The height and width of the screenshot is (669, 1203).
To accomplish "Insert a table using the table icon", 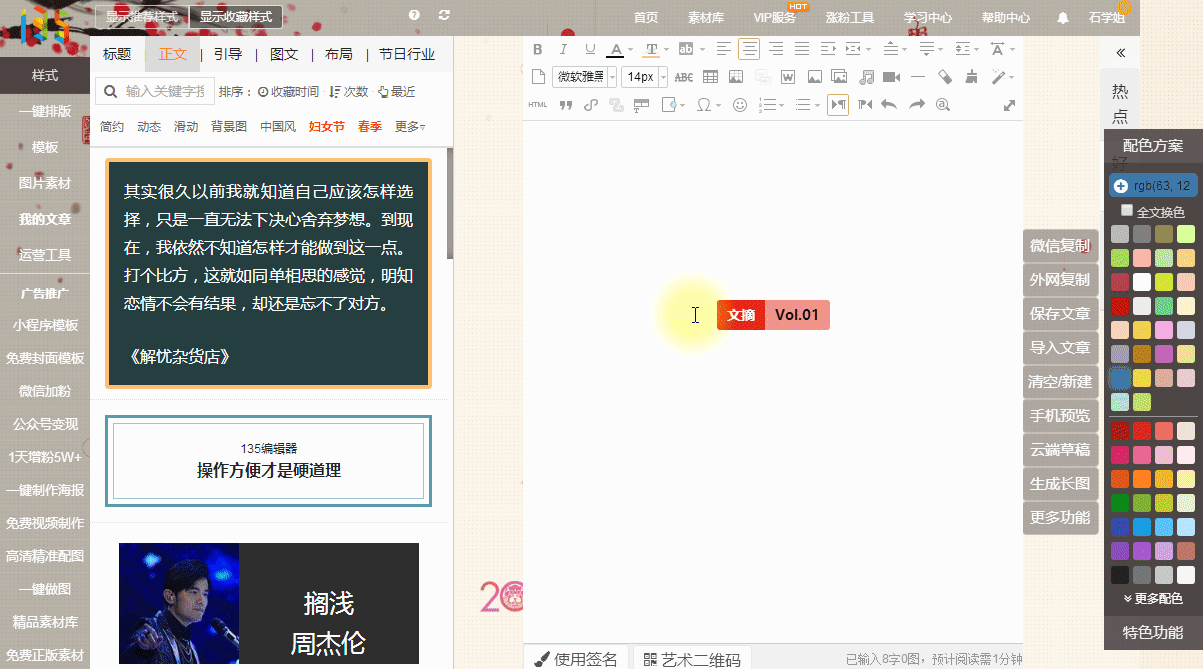I will [x=710, y=77].
